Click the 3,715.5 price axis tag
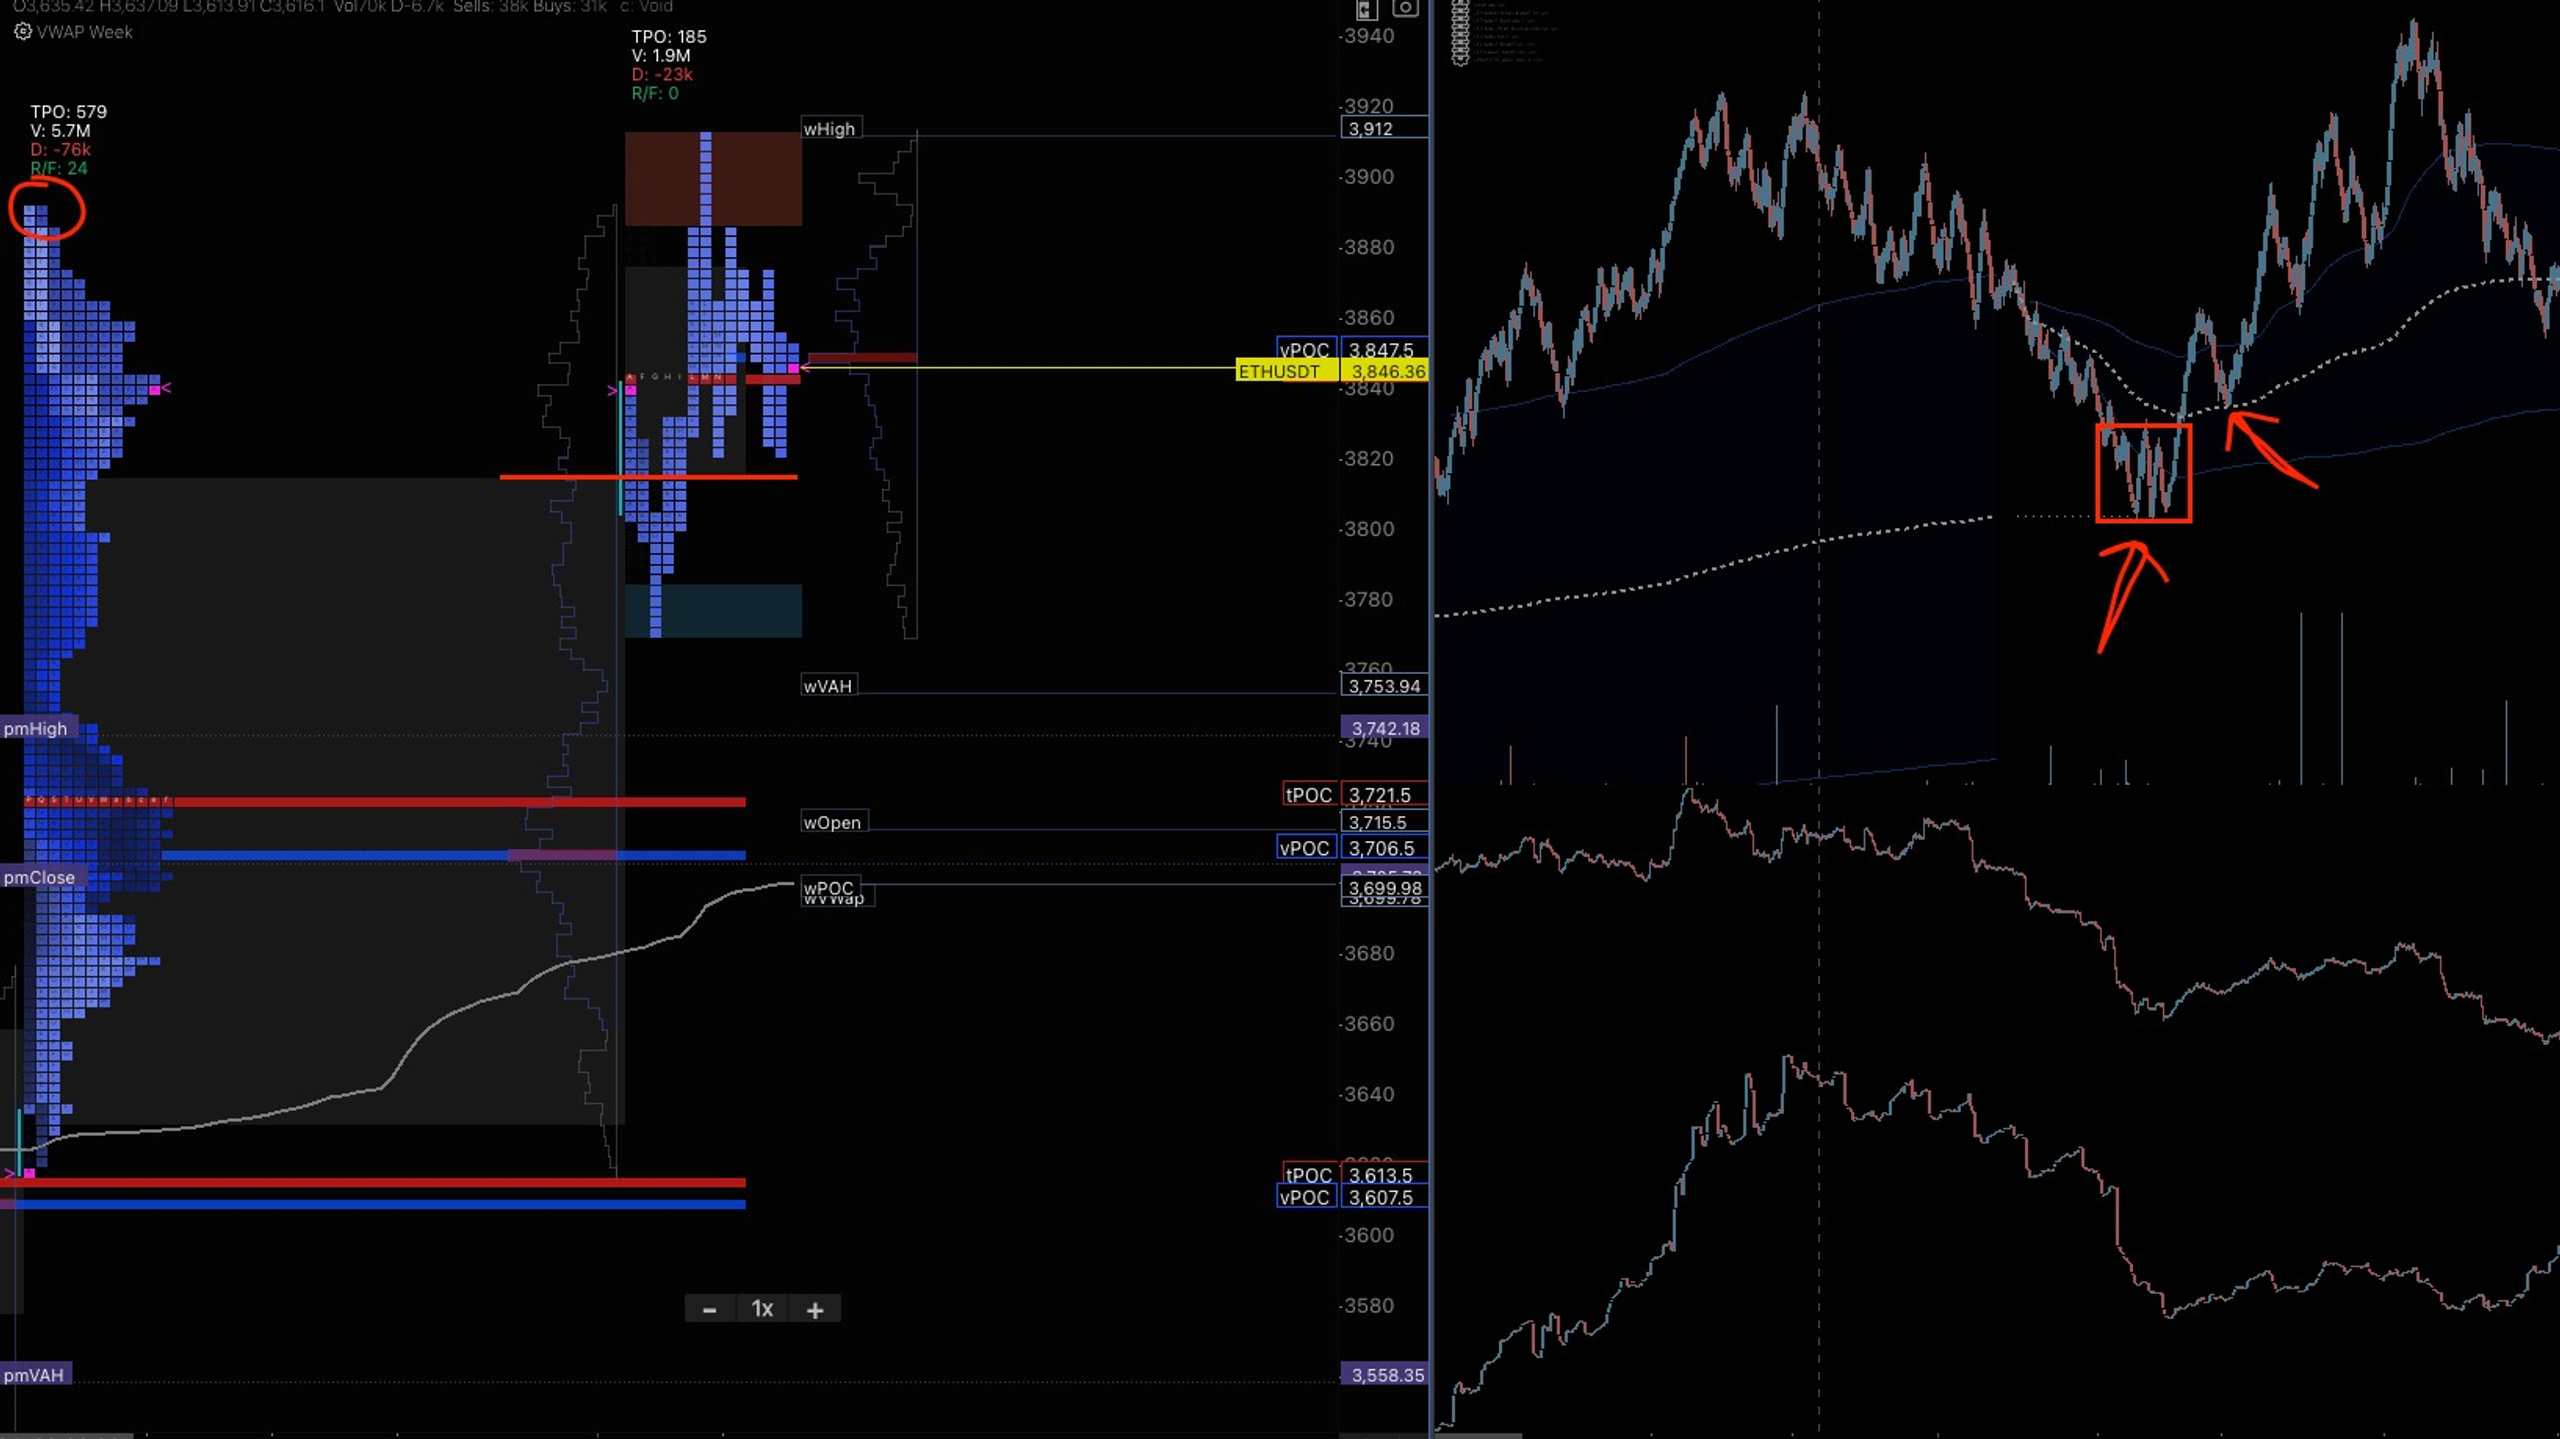Image resolution: width=2560 pixels, height=1439 pixels. [x=1384, y=822]
